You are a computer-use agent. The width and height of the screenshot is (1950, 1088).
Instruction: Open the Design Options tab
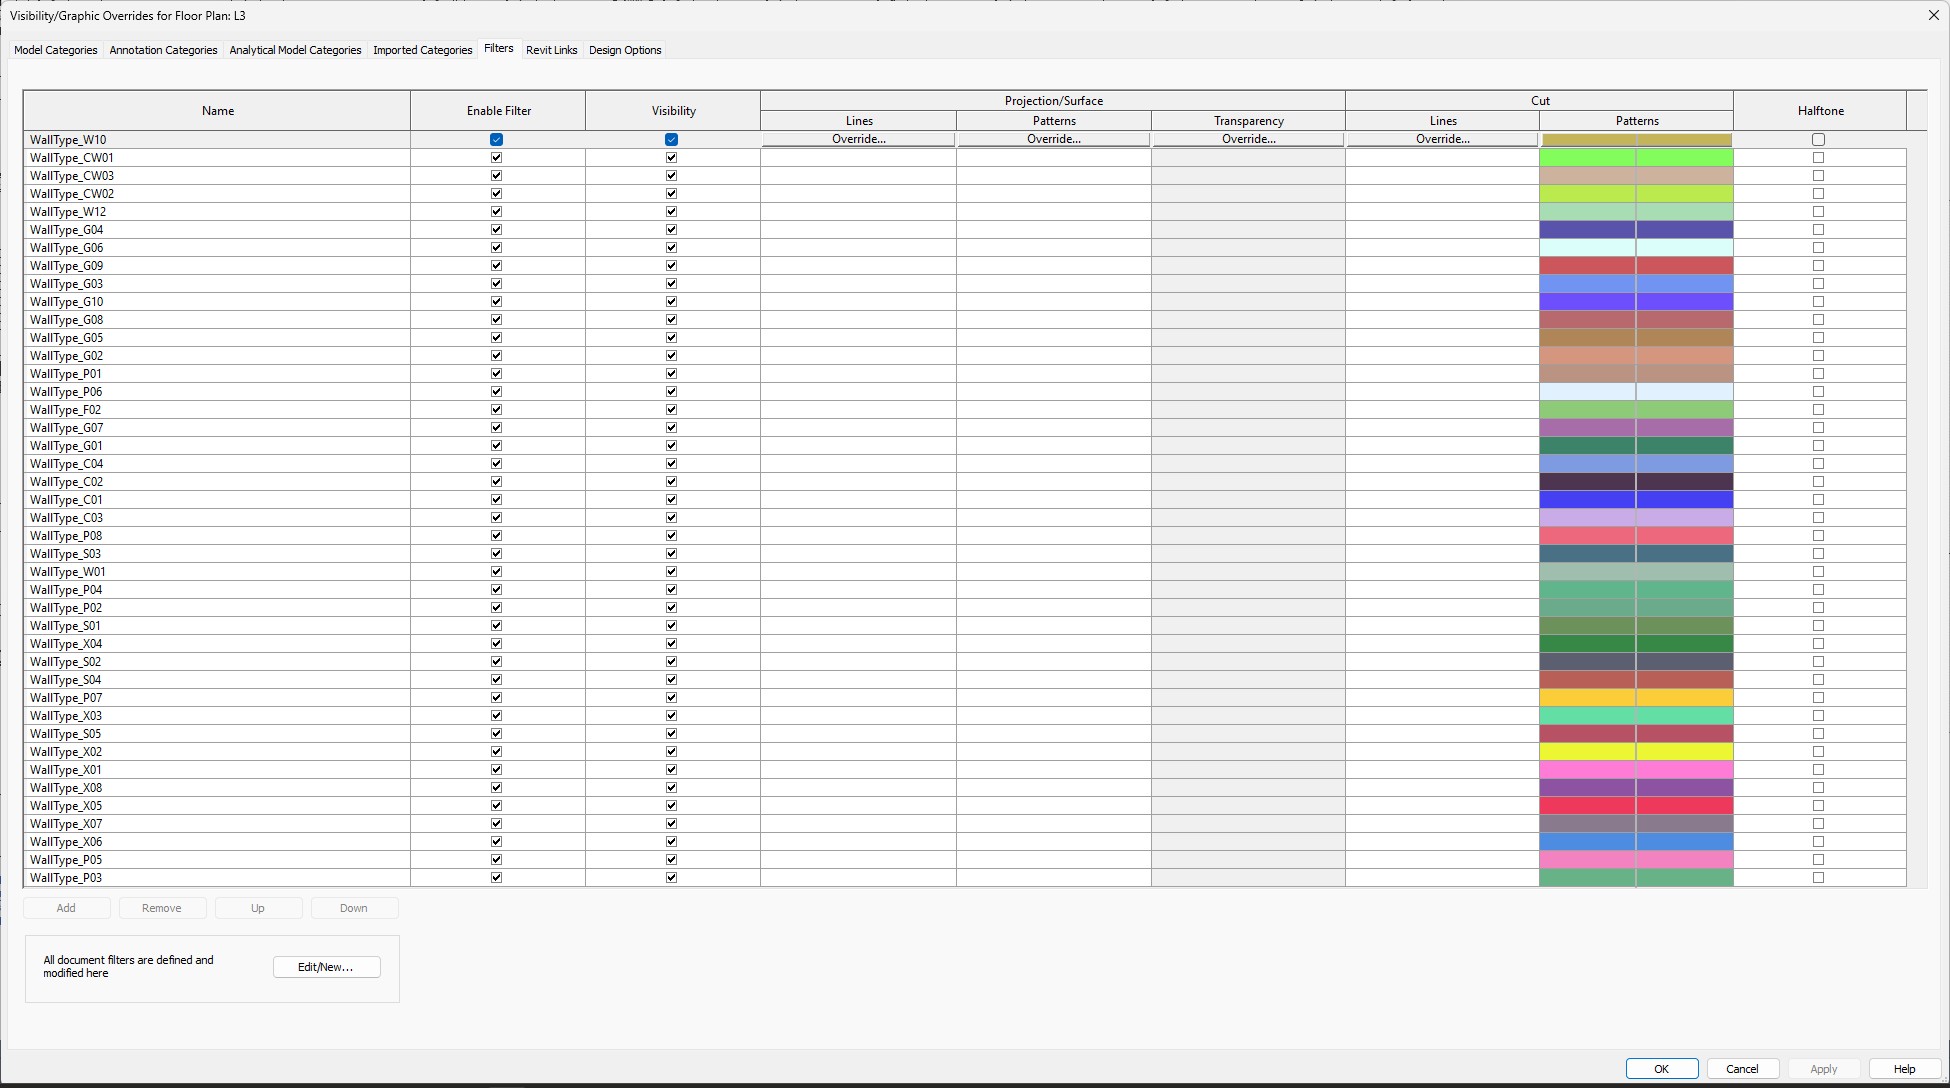coord(625,50)
